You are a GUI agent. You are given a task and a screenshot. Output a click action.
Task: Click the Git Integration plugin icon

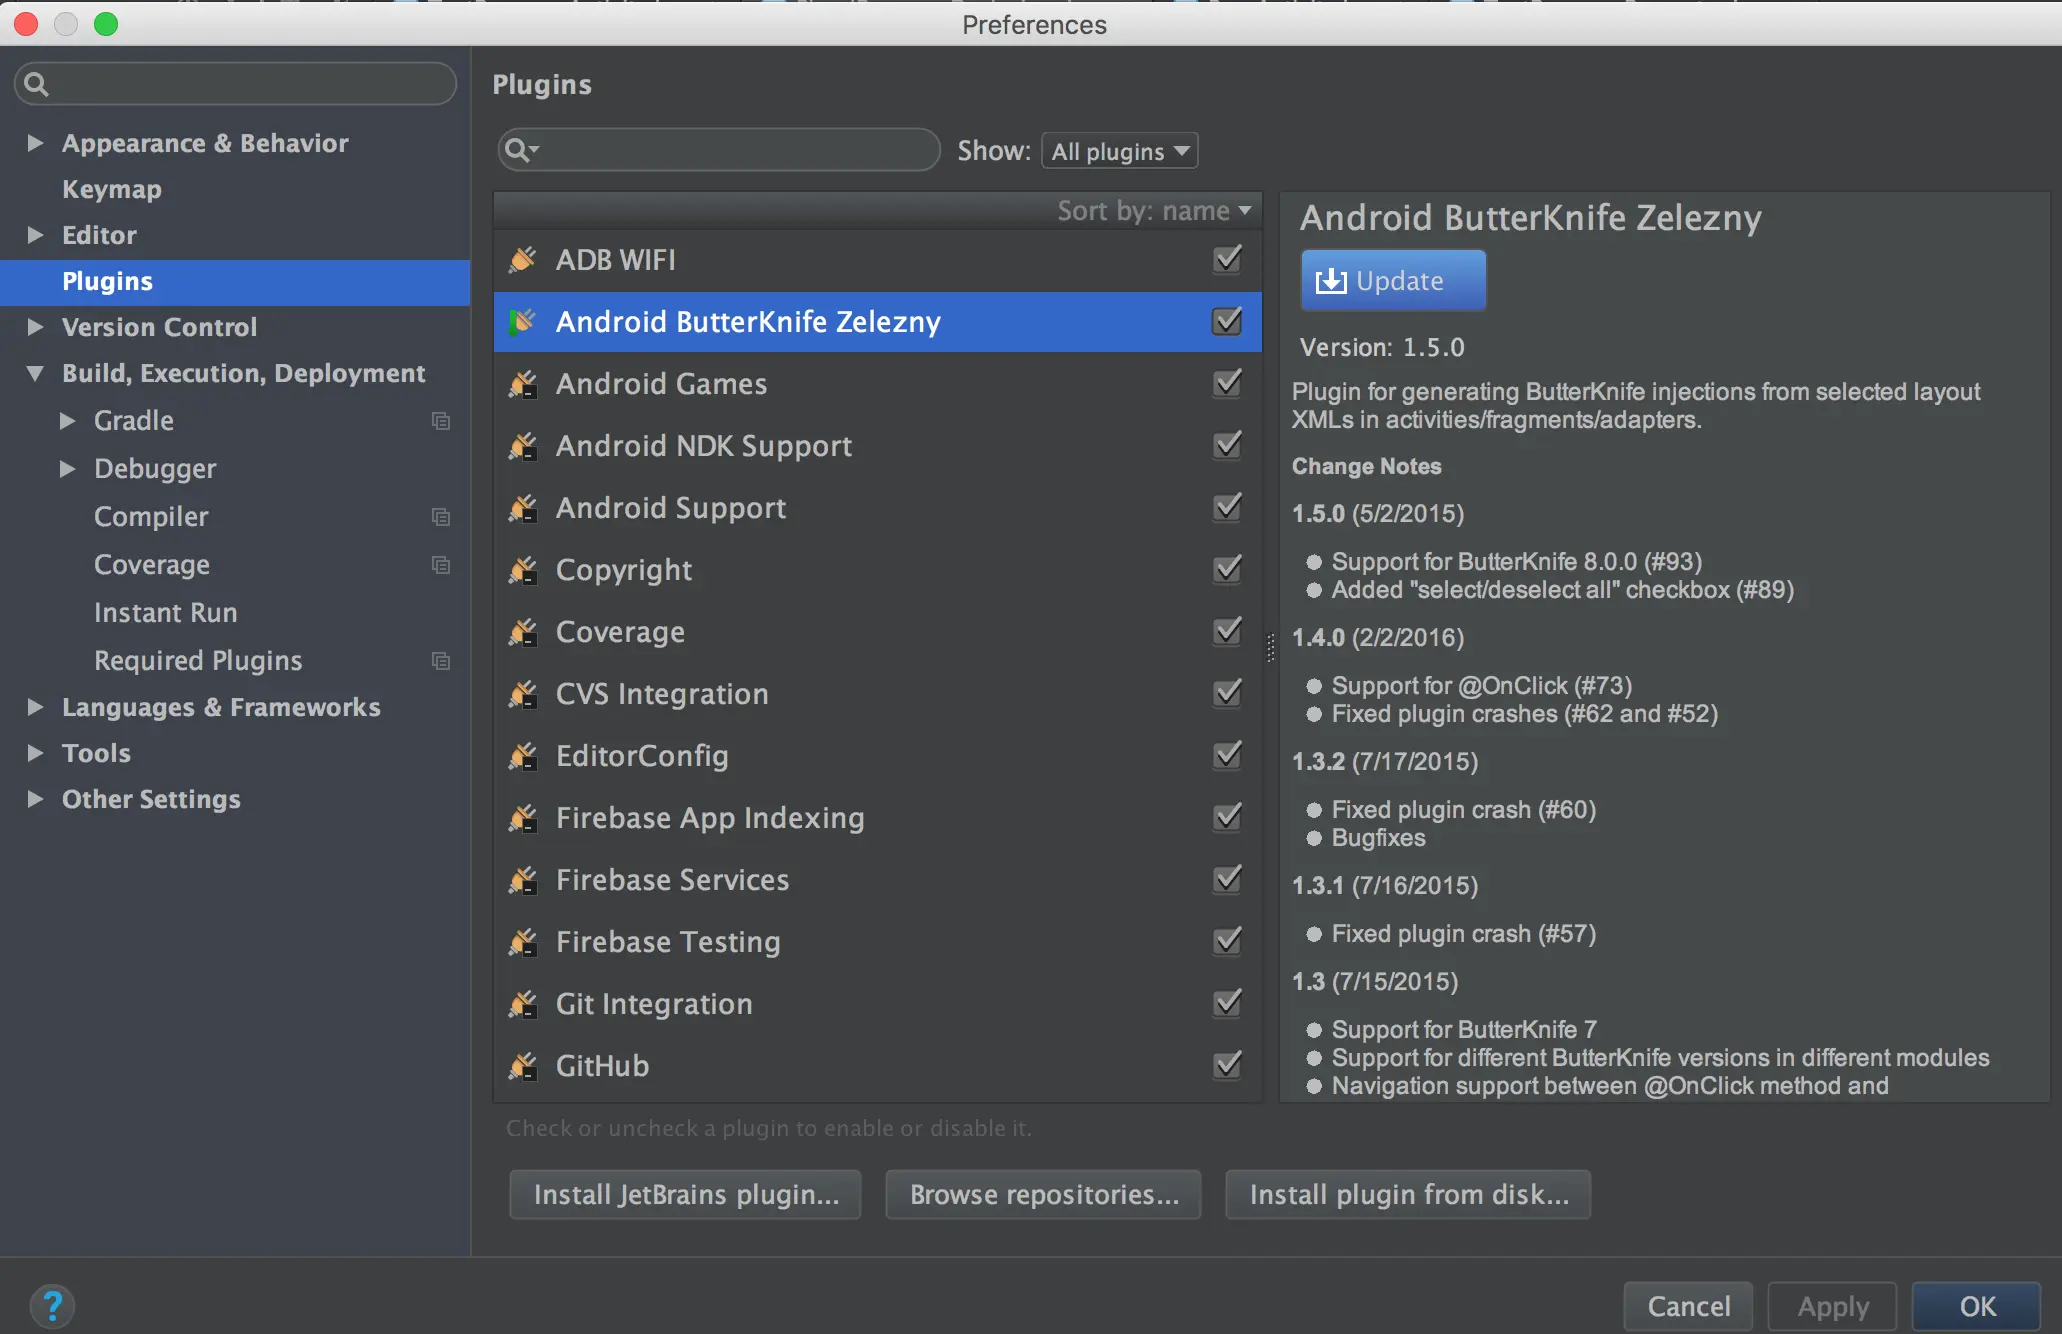click(523, 1004)
